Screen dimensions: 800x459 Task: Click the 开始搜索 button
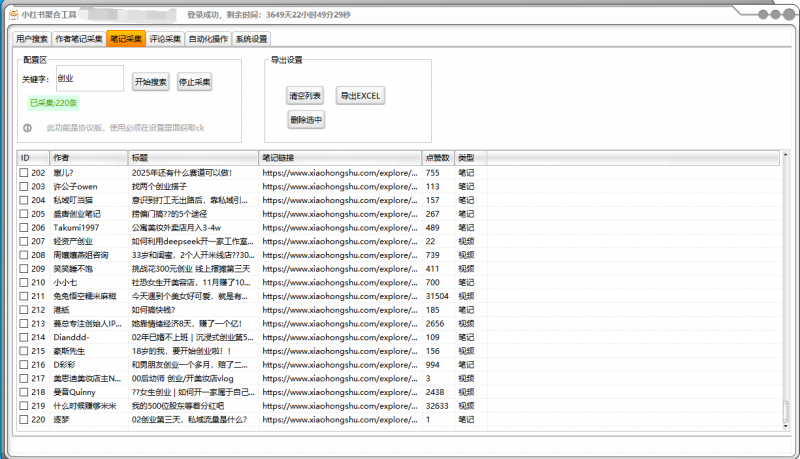(x=151, y=82)
